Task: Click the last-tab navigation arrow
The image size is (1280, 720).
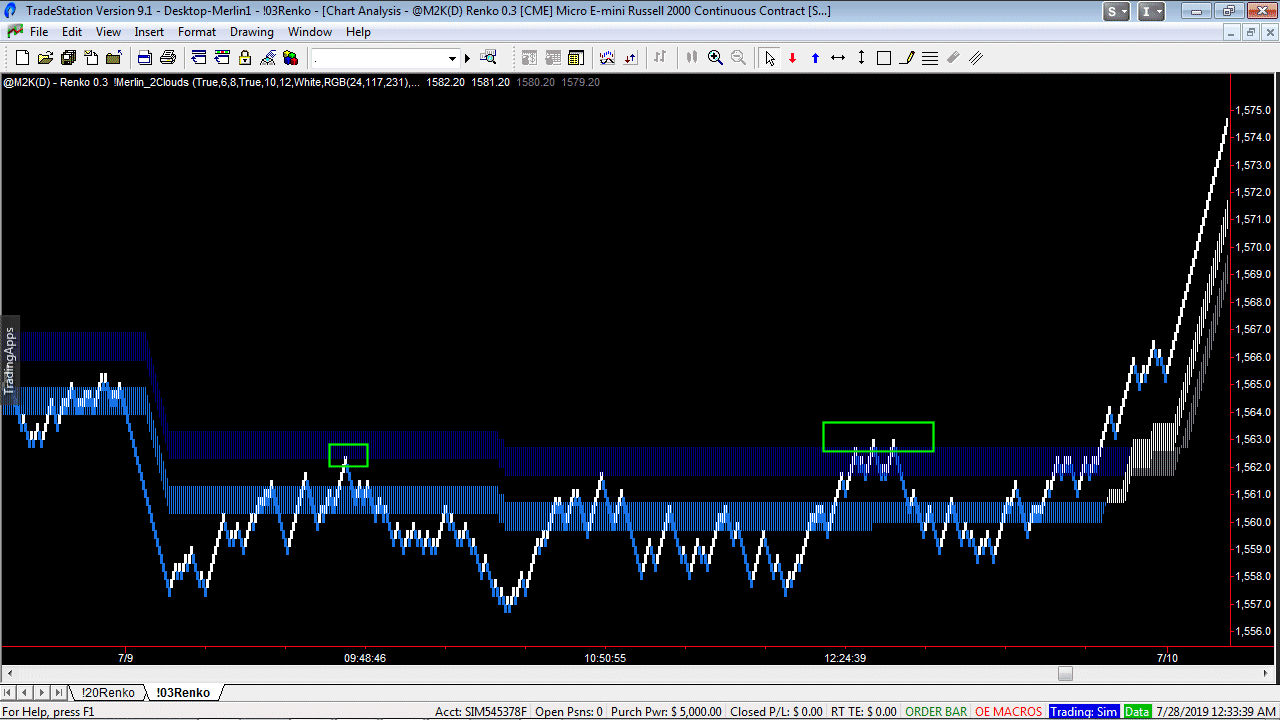Action: [60, 692]
